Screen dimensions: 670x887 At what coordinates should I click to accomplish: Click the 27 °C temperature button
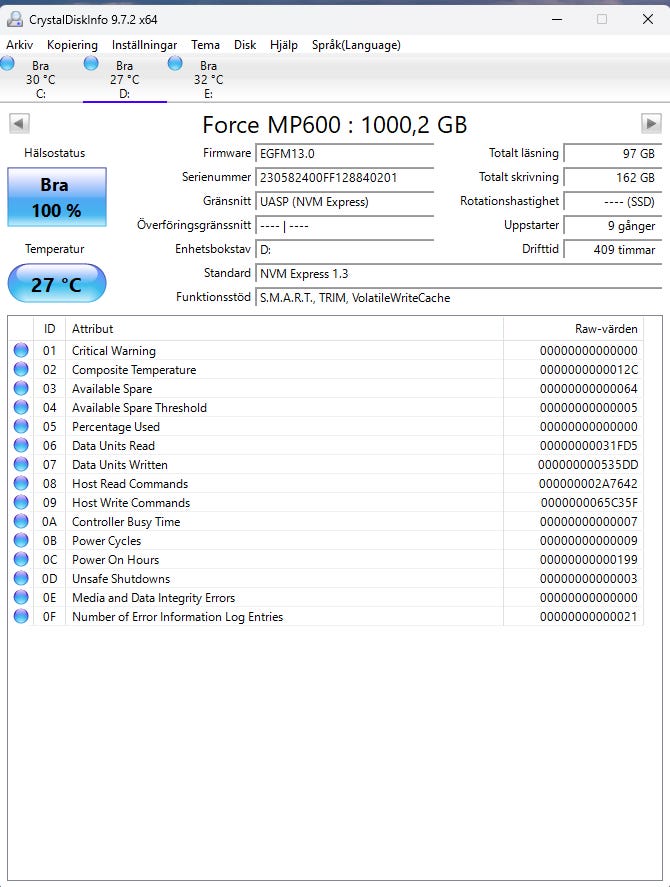pos(56,284)
